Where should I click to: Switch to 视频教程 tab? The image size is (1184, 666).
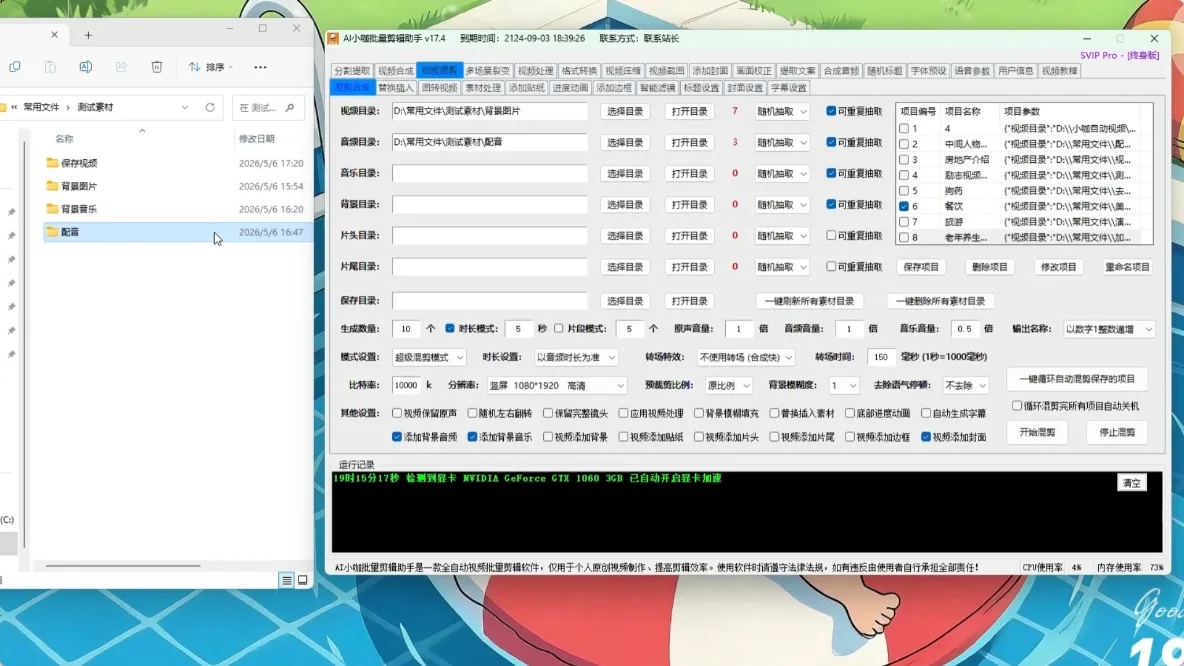(x=1059, y=71)
